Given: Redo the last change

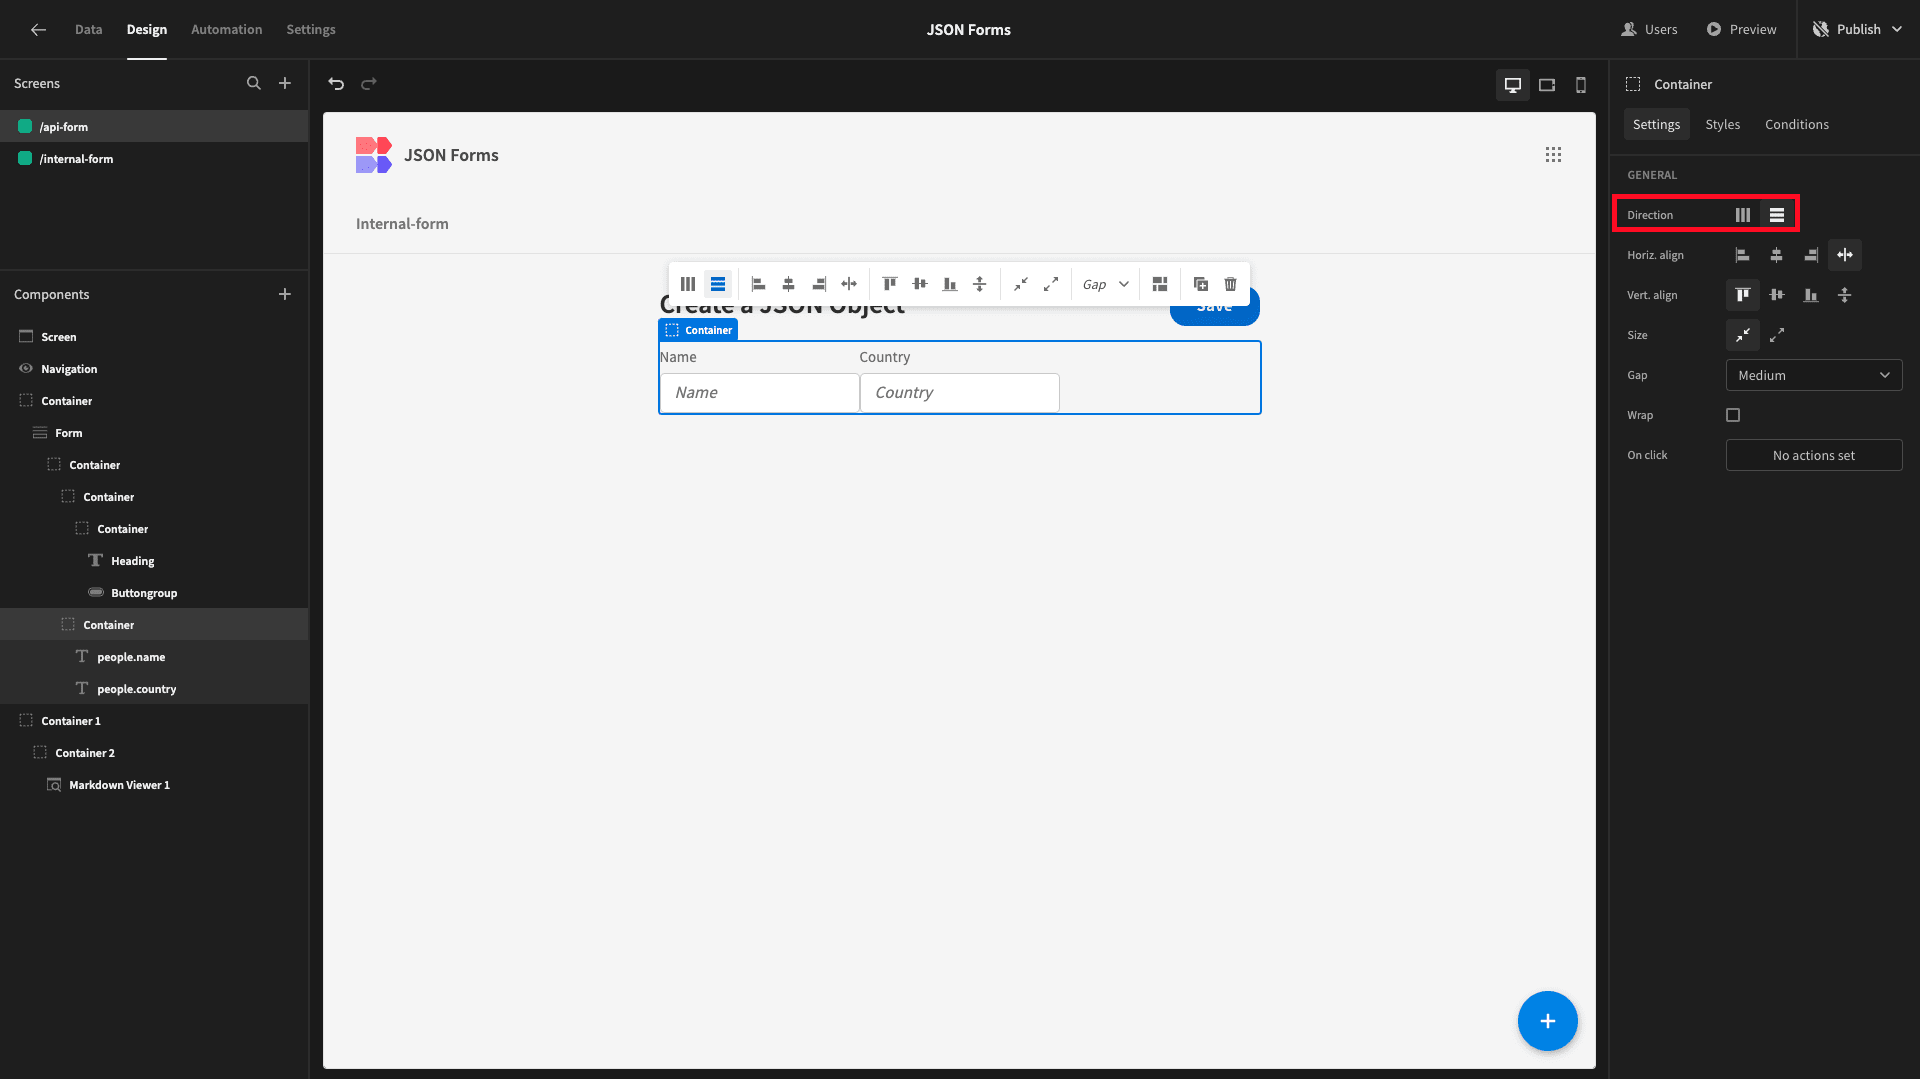Looking at the screenshot, I should click(x=369, y=84).
